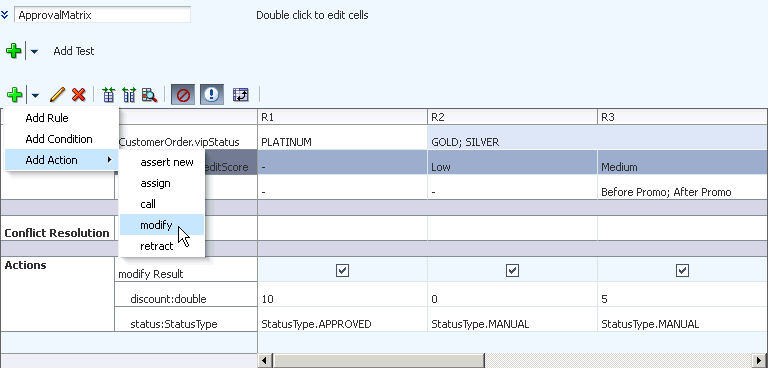Viewport: 768px width, 368px height.
Task: Click the modify Result action row label
Action: click(151, 274)
